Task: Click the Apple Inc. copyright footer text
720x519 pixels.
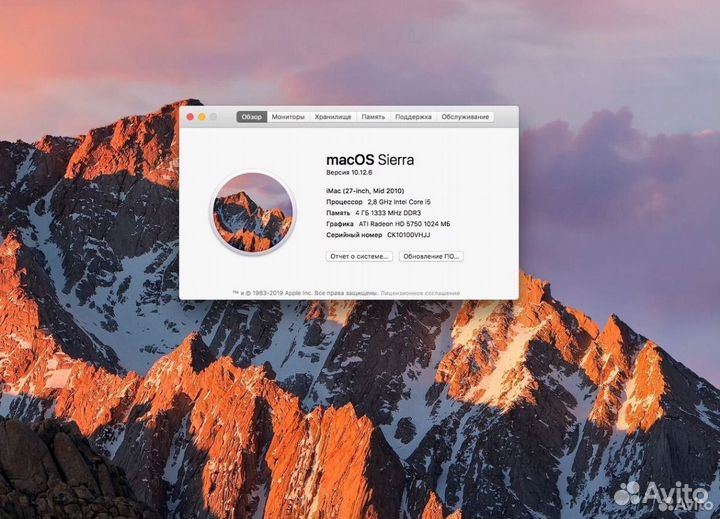Action: (305, 293)
